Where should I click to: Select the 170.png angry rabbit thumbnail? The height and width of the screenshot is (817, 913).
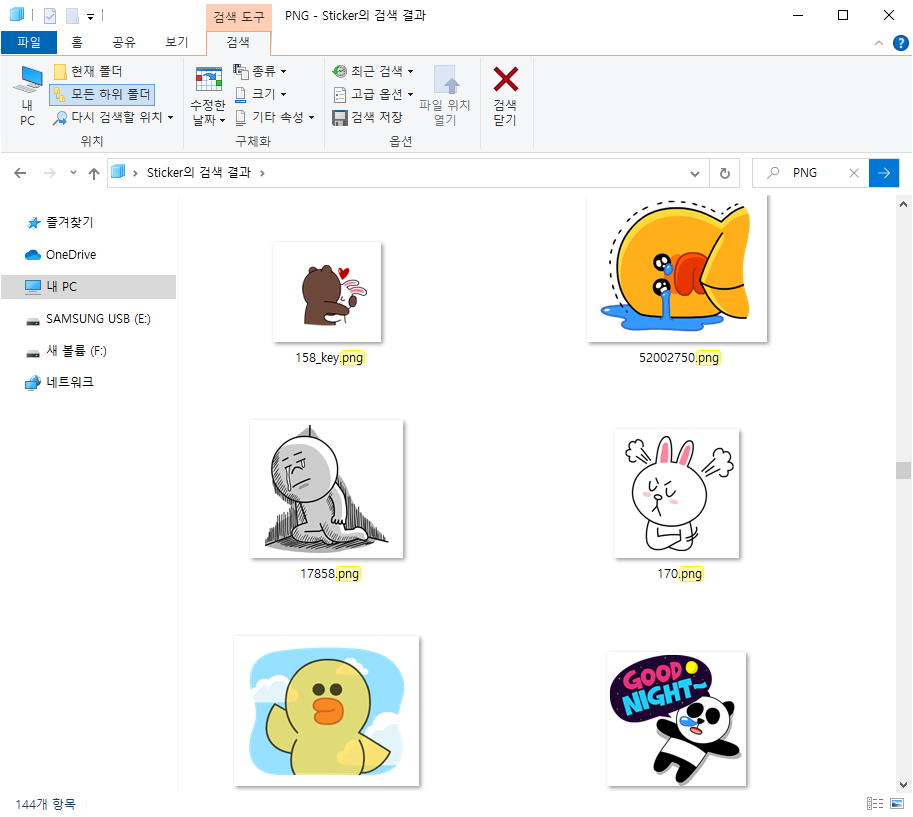click(x=677, y=493)
